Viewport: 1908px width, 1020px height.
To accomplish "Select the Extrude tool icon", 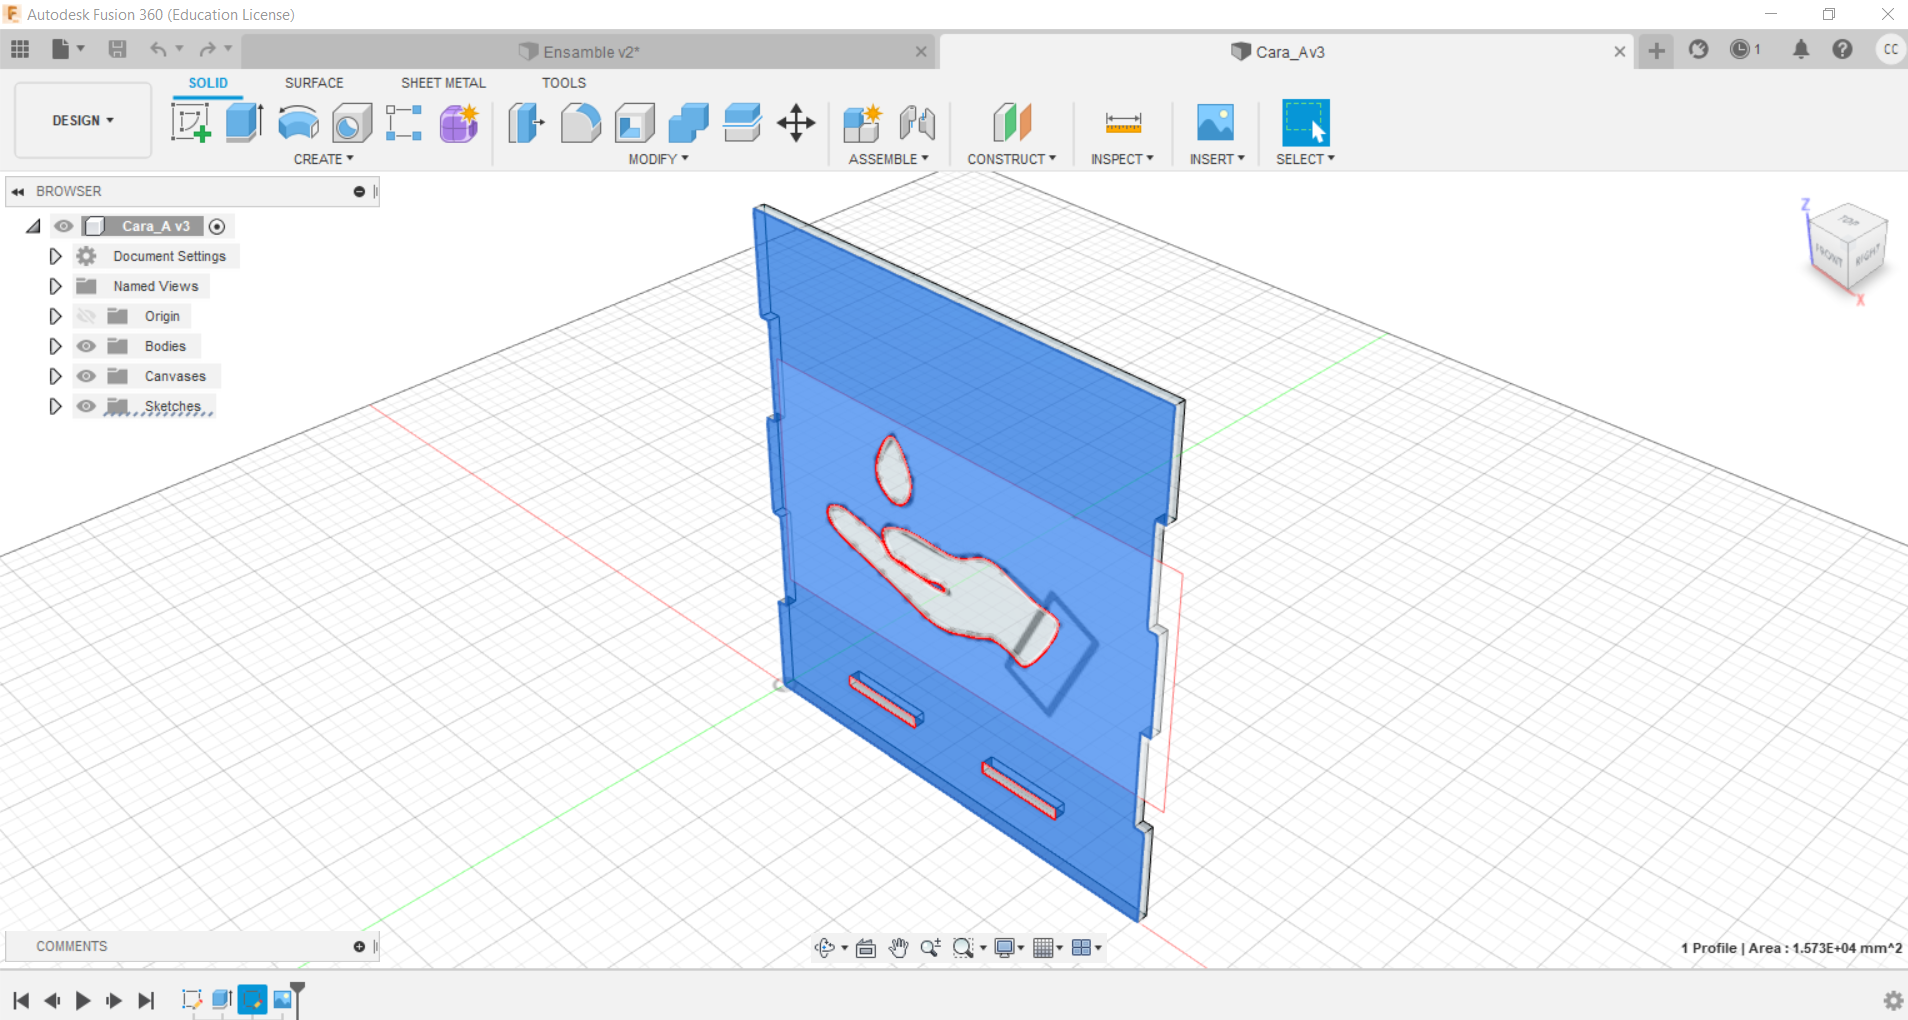I will [x=244, y=123].
